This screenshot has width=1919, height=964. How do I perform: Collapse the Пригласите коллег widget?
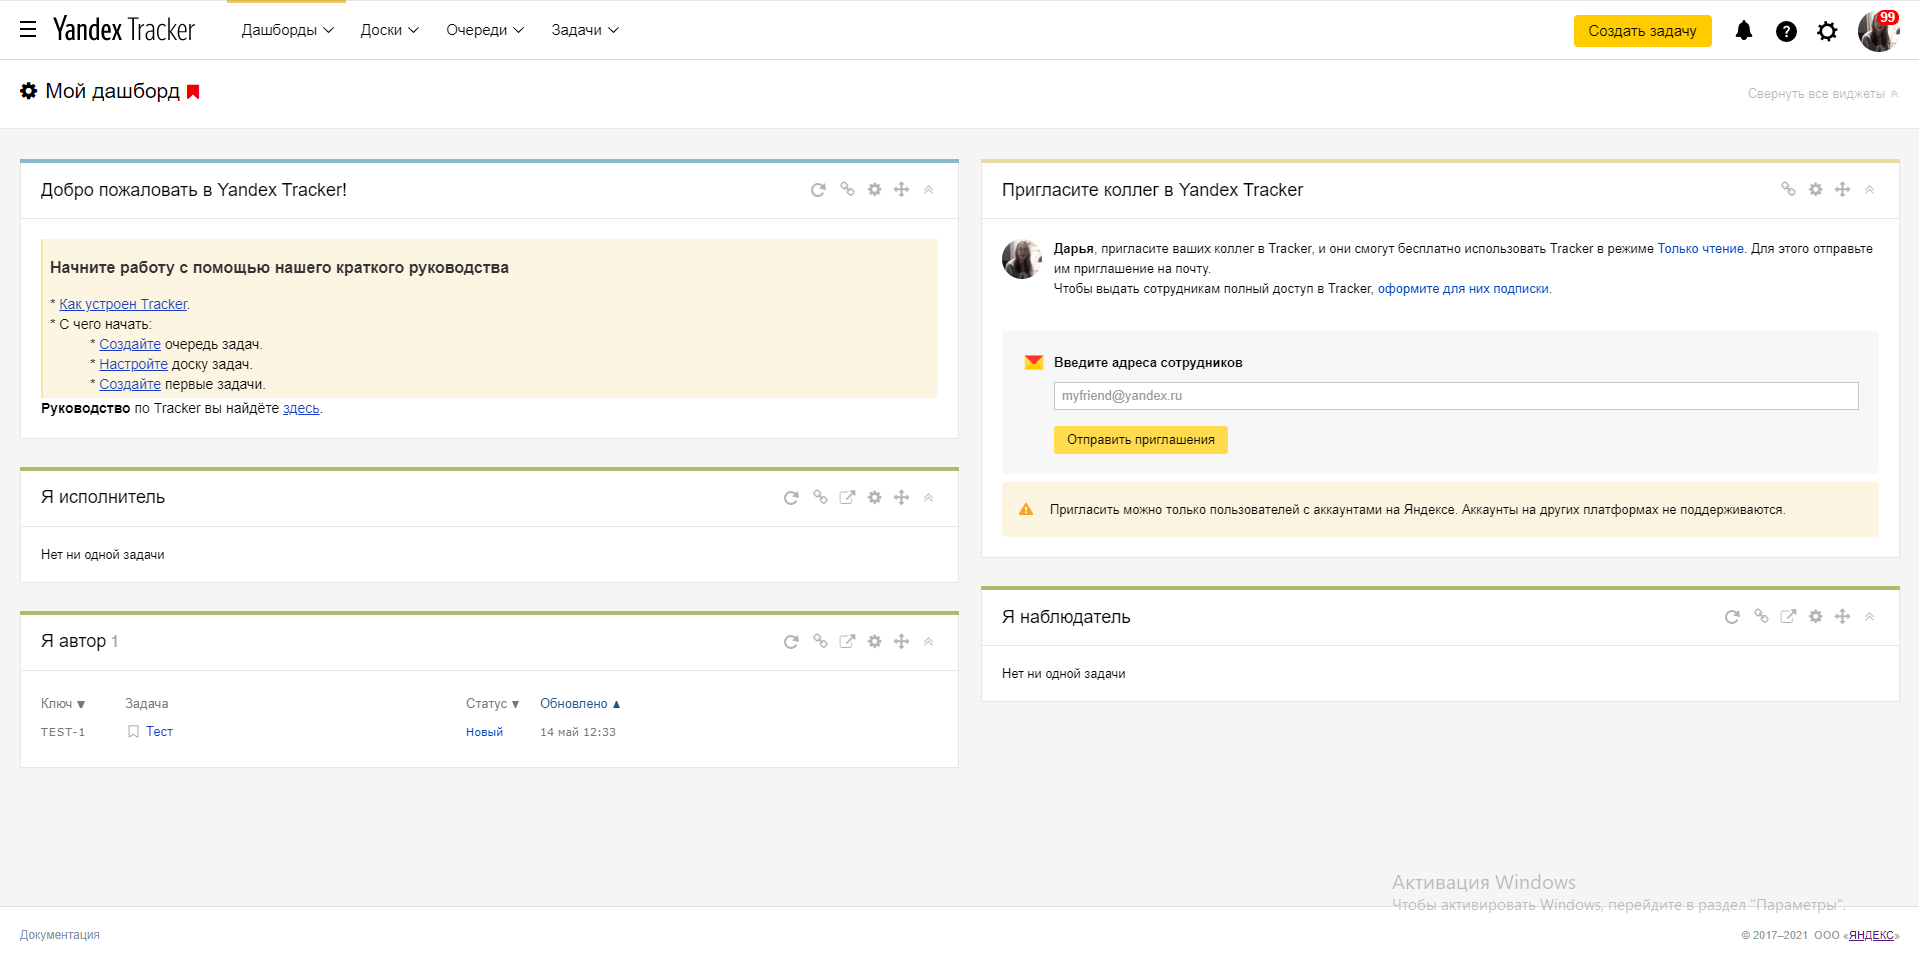pos(1870,190)
